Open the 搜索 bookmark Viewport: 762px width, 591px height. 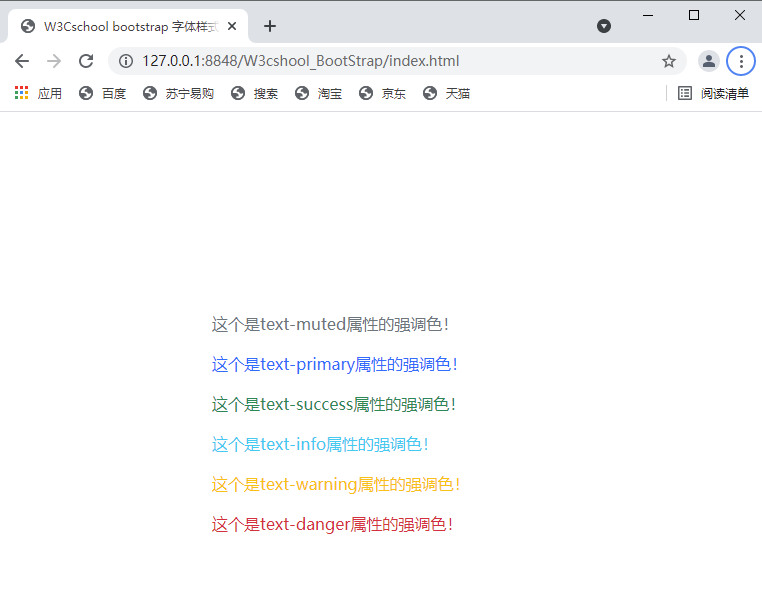[x=254, y=93]
